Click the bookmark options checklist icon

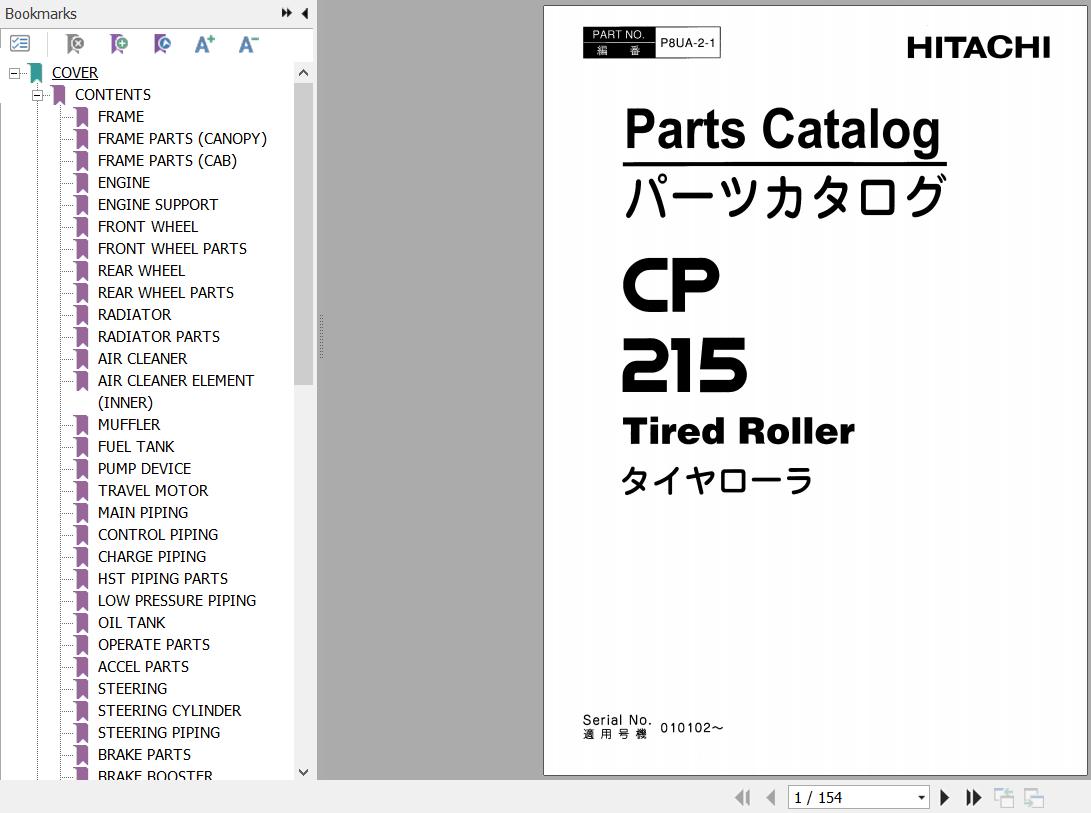click(20, 44)
